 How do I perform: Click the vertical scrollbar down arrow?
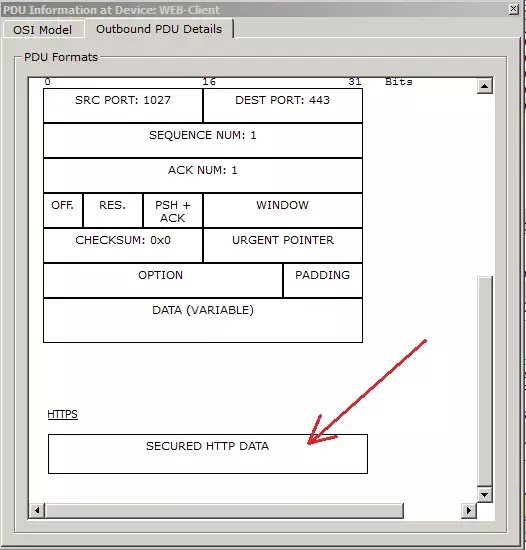click(x=485, y=495)
